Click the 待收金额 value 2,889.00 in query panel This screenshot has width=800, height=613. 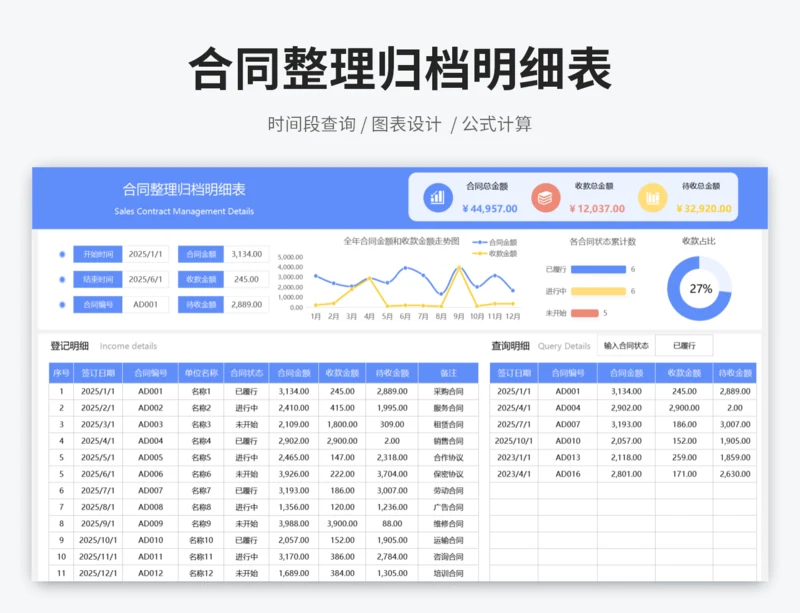[246, 304]
